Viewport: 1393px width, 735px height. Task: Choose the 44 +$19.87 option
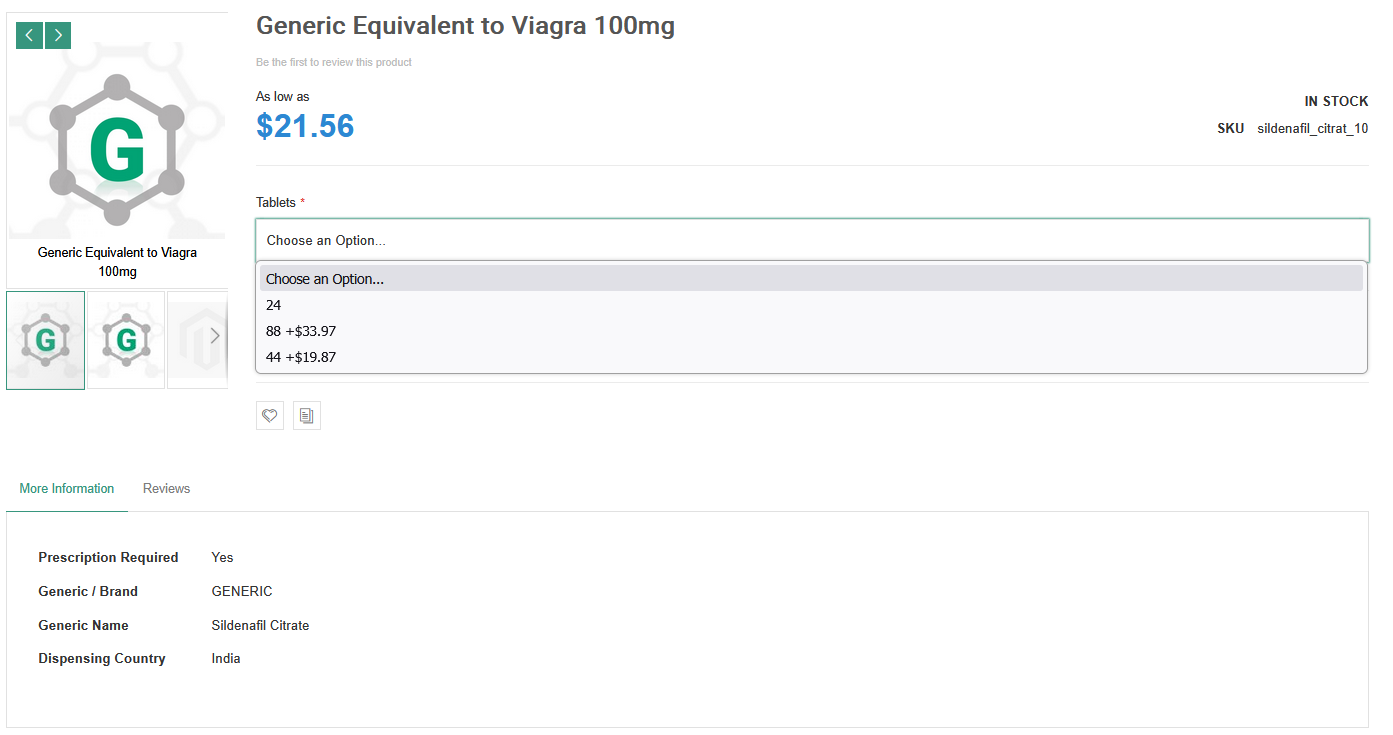click(811, 357)
